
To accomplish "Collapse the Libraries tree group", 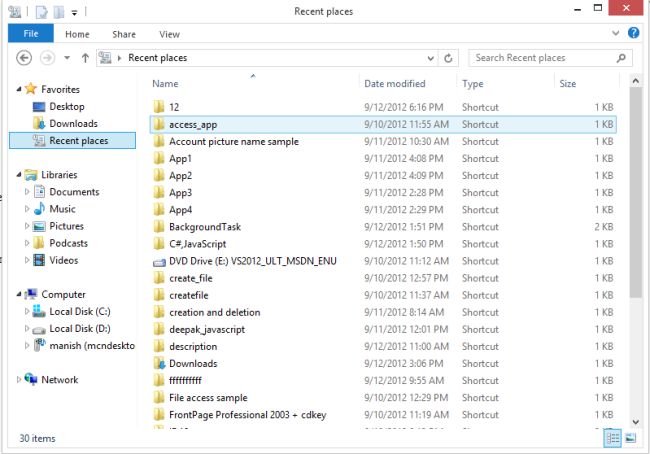I will [19, 175].
